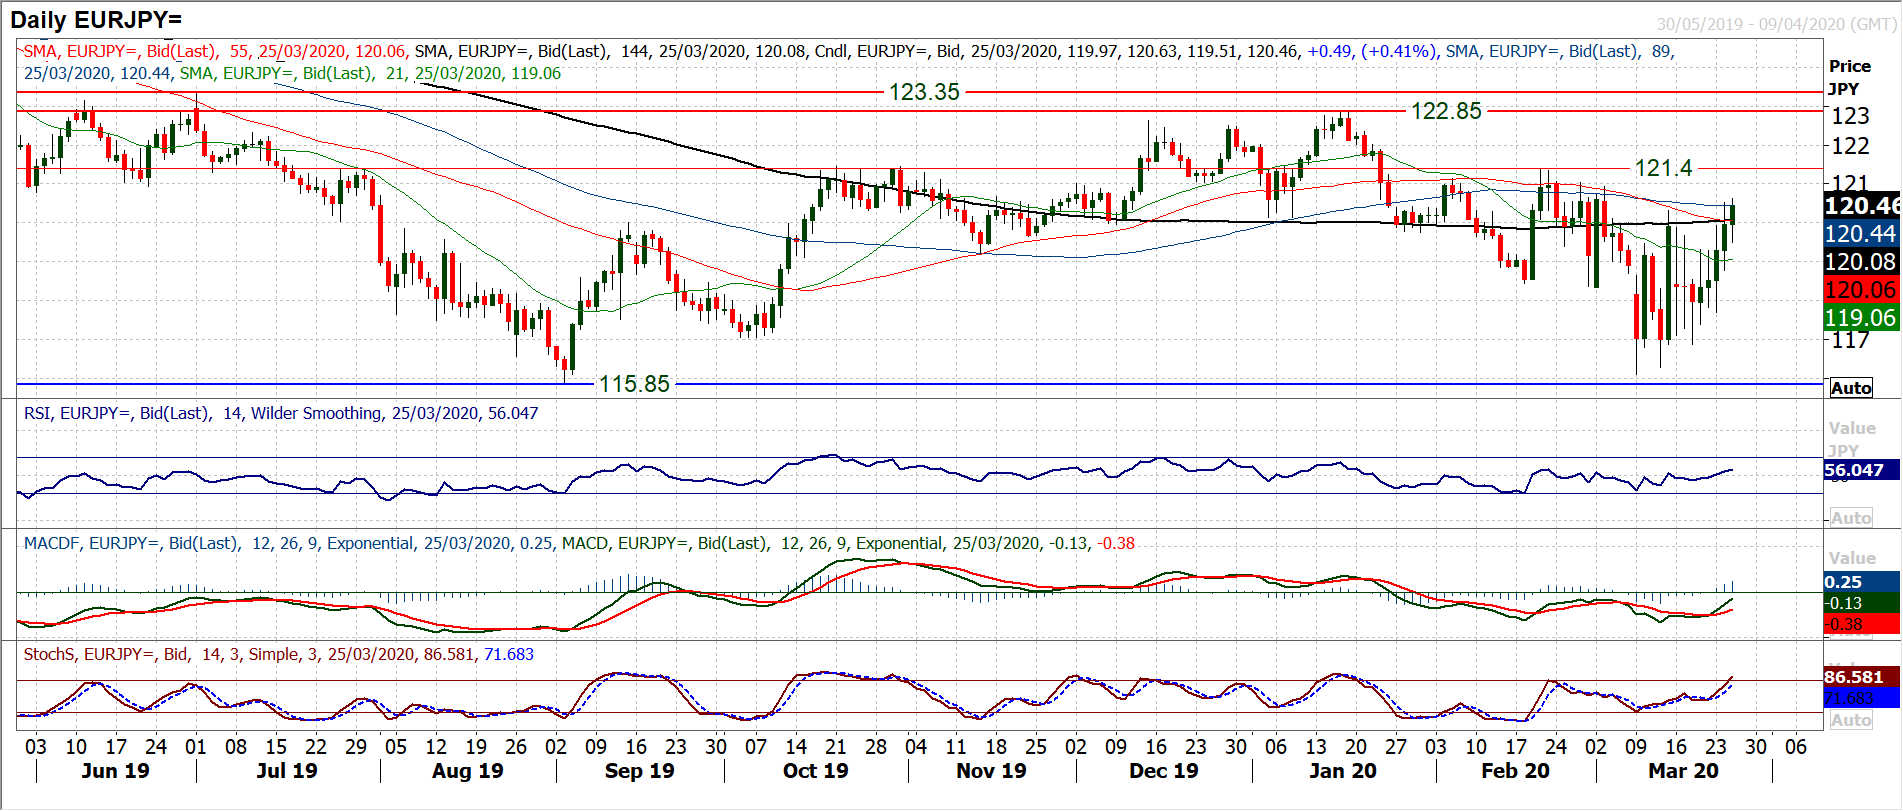
Task: Click the red 120.06 SMA price tag
Action: pyautogui.click(x=1861, y=290)
